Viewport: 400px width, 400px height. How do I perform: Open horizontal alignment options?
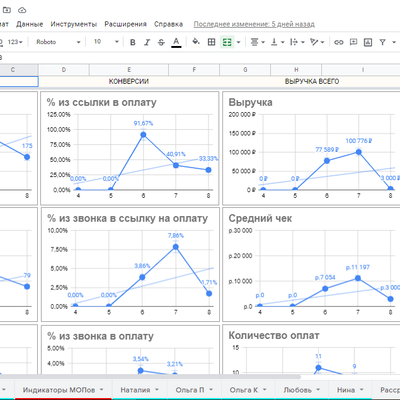point(257,42)
